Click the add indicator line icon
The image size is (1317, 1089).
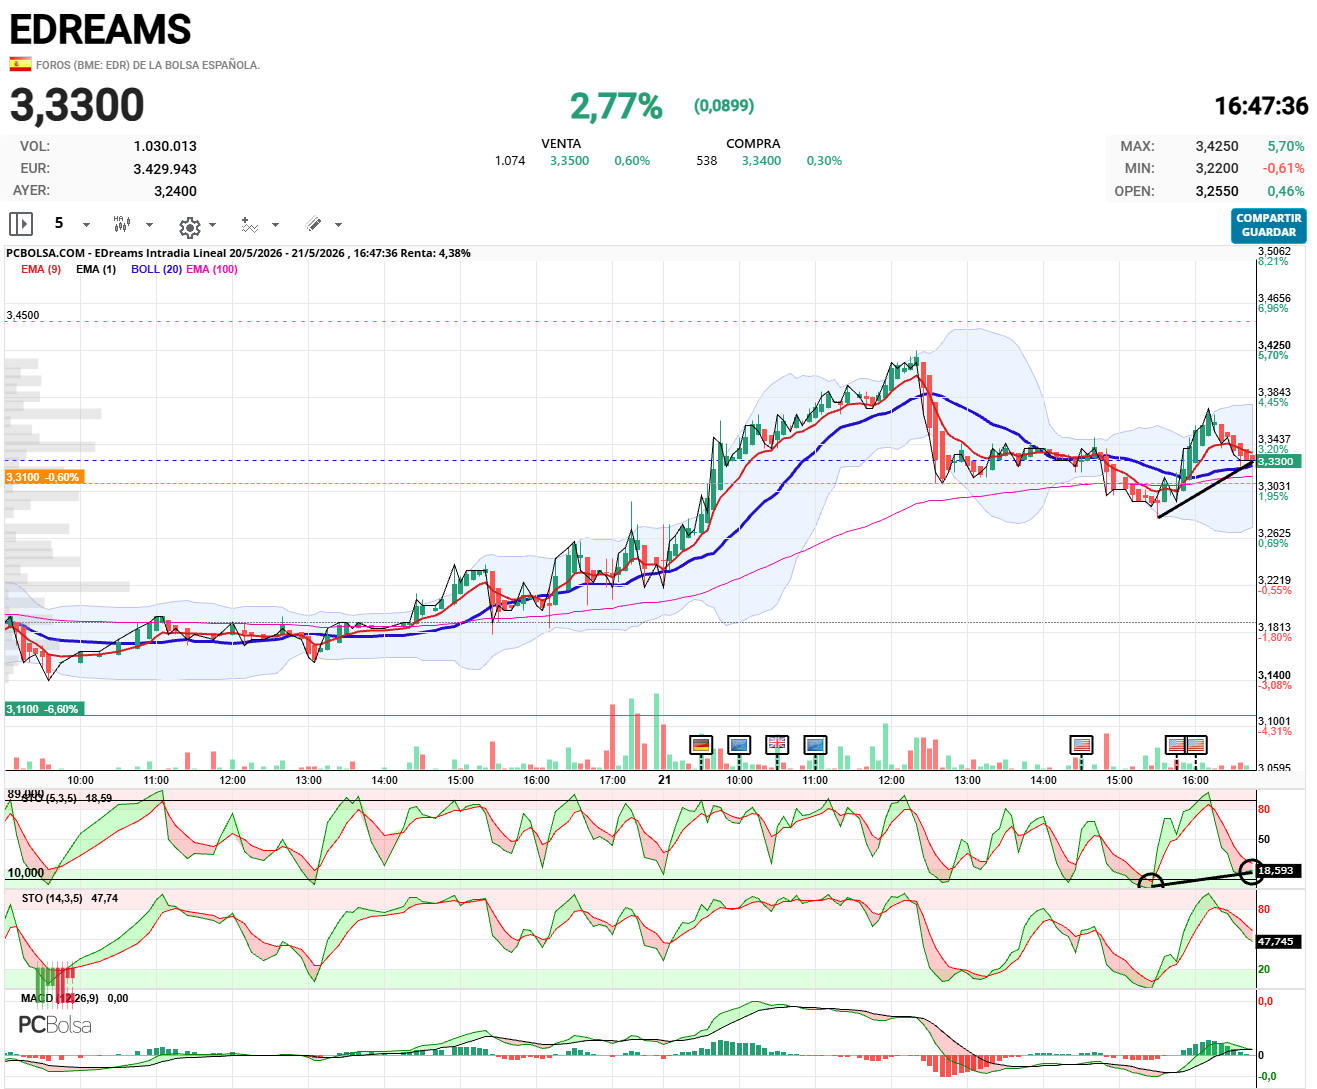click(250, 224)
